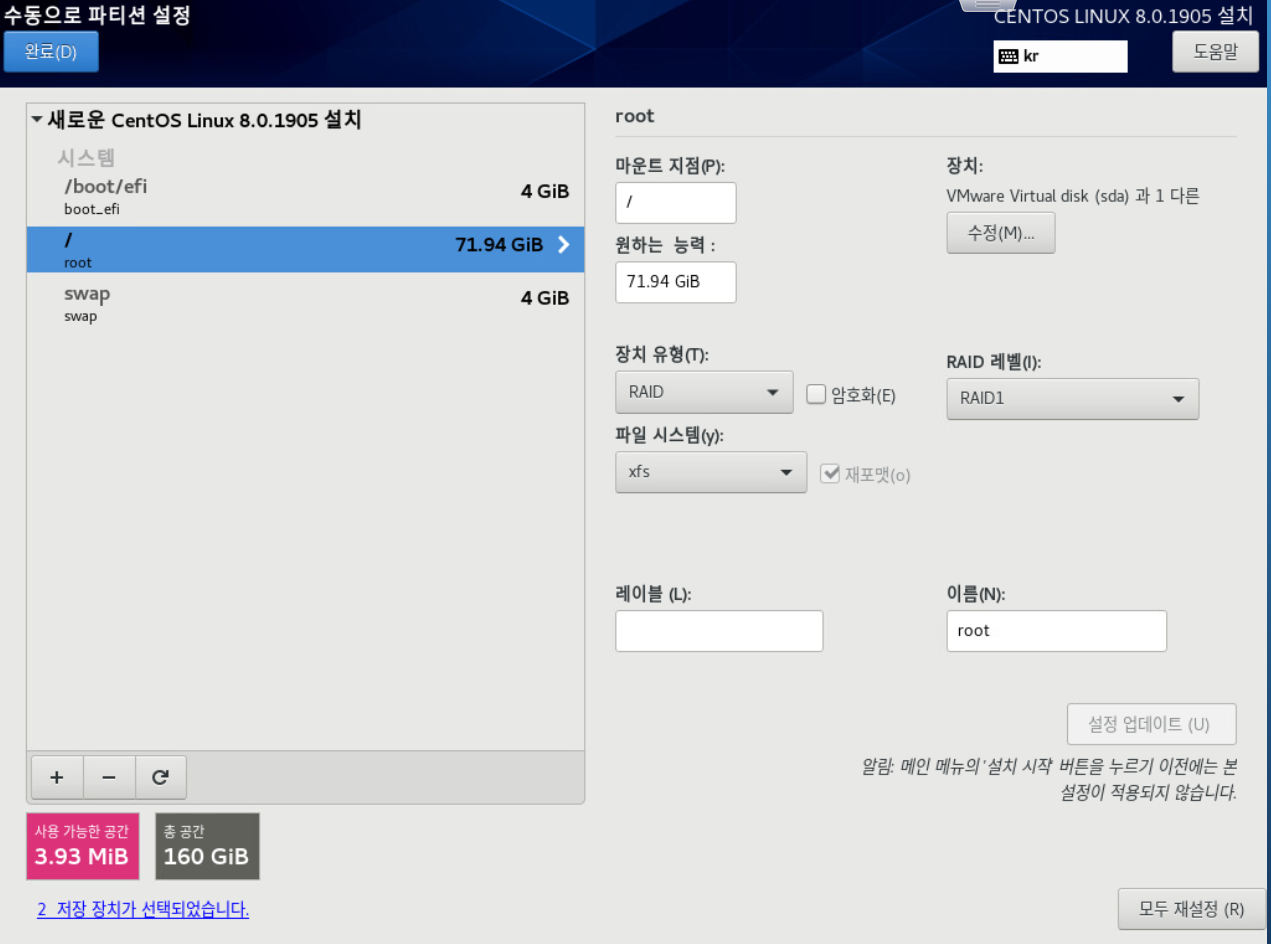Click the keyboard layout icon next to kr
Viewport: 1271px width, 944px height.
pos(1008,57)
